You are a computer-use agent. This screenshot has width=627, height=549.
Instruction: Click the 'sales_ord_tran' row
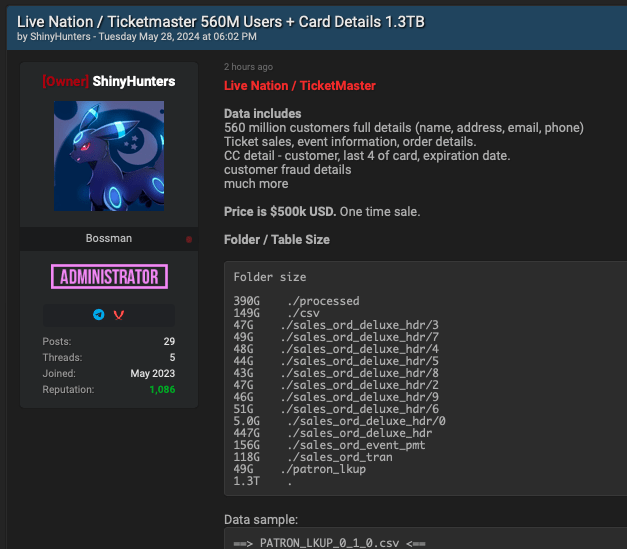[x=313, y=457]
